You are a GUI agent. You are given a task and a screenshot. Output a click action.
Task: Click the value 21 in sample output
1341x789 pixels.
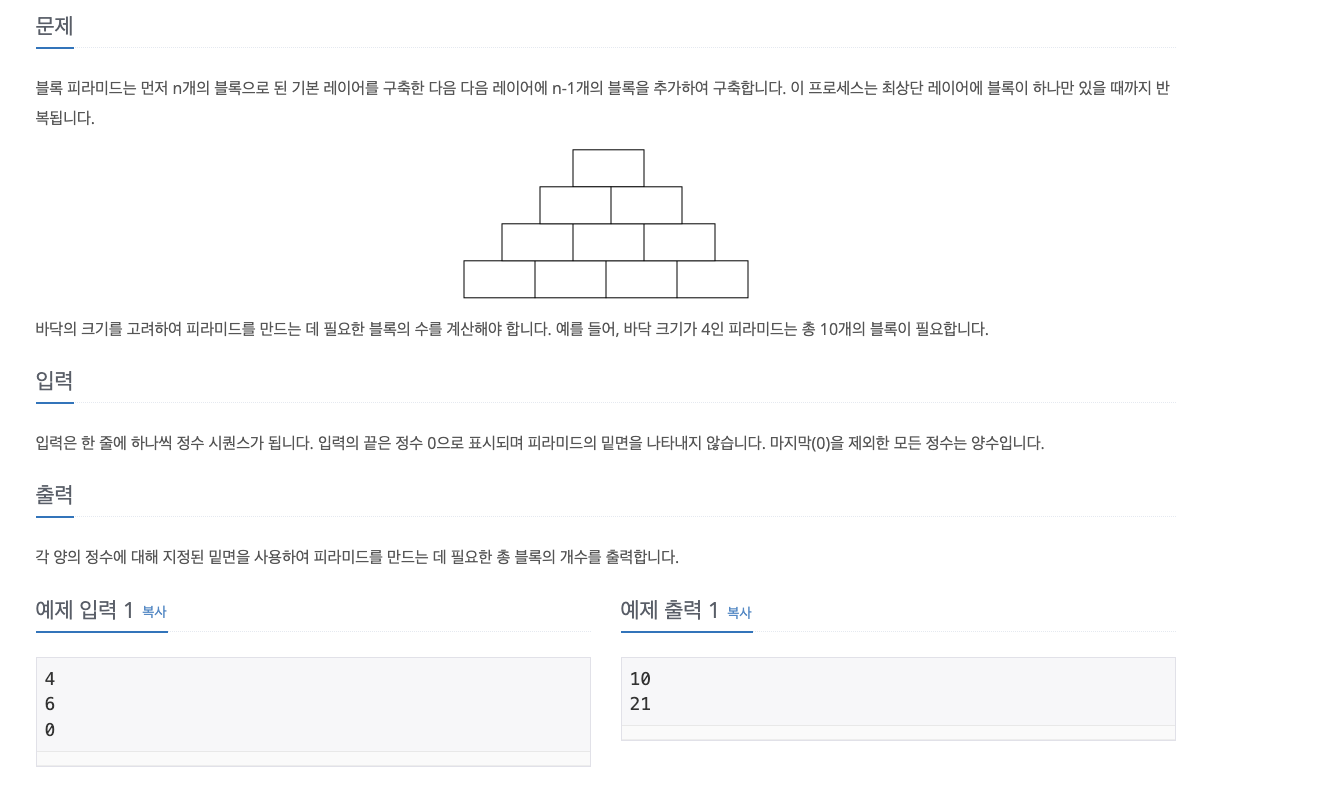[x=640, y=704]
